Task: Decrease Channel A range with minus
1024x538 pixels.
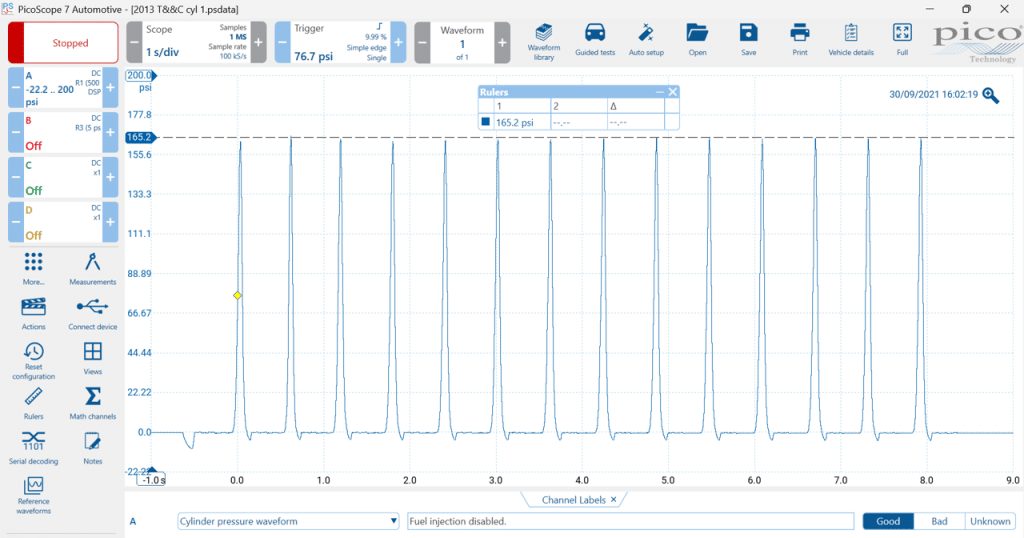Action: [16, 87]
